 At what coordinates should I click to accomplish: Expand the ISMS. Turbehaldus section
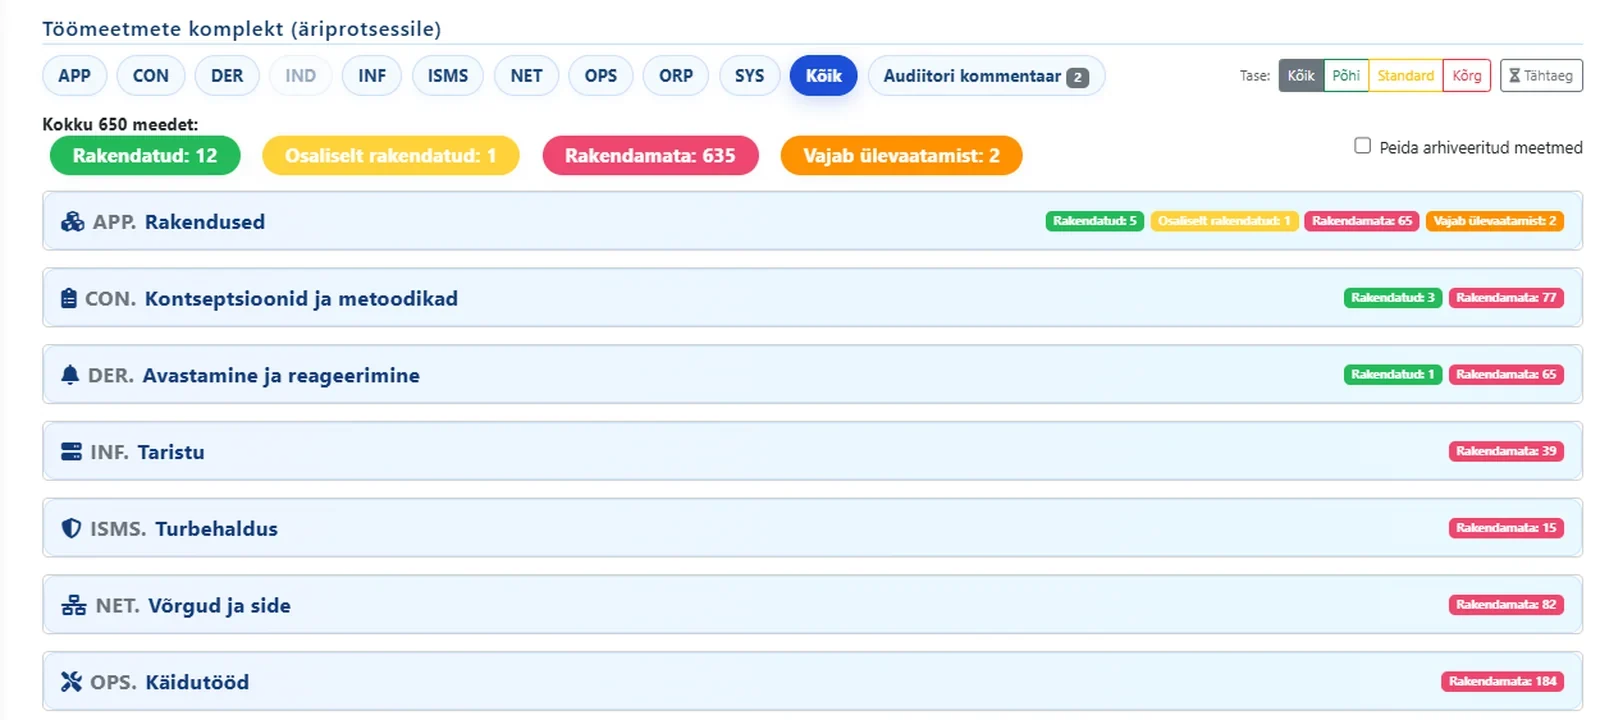point(812,528)
